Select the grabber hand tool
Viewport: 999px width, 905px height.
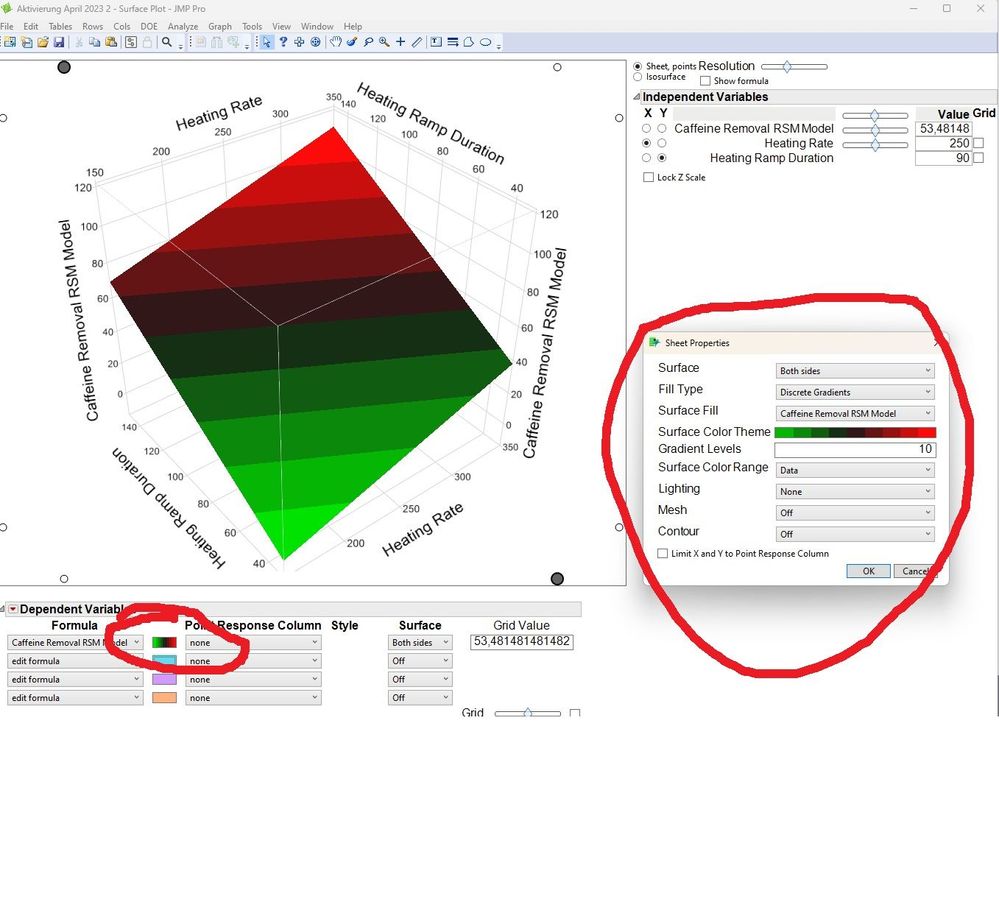[336, 42]
